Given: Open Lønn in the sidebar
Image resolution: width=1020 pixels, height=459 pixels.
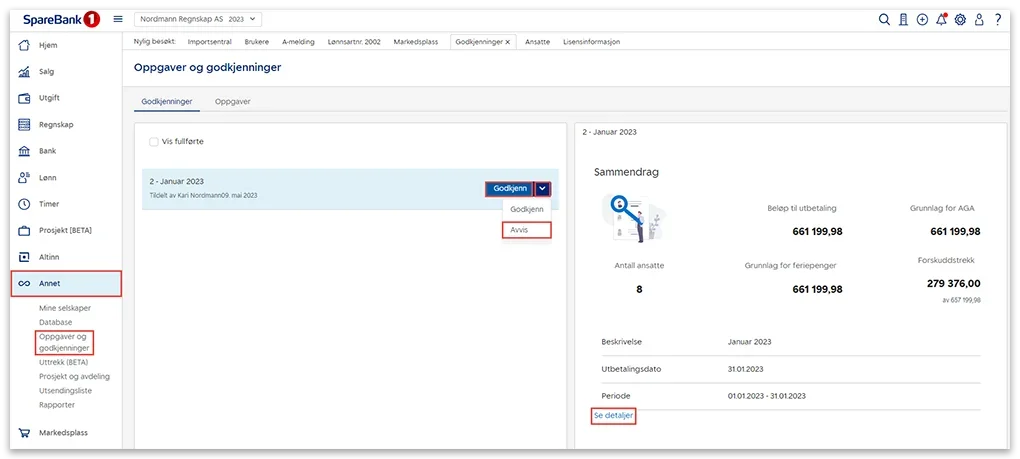Looking at the screenshot, I should pos(48,178).
